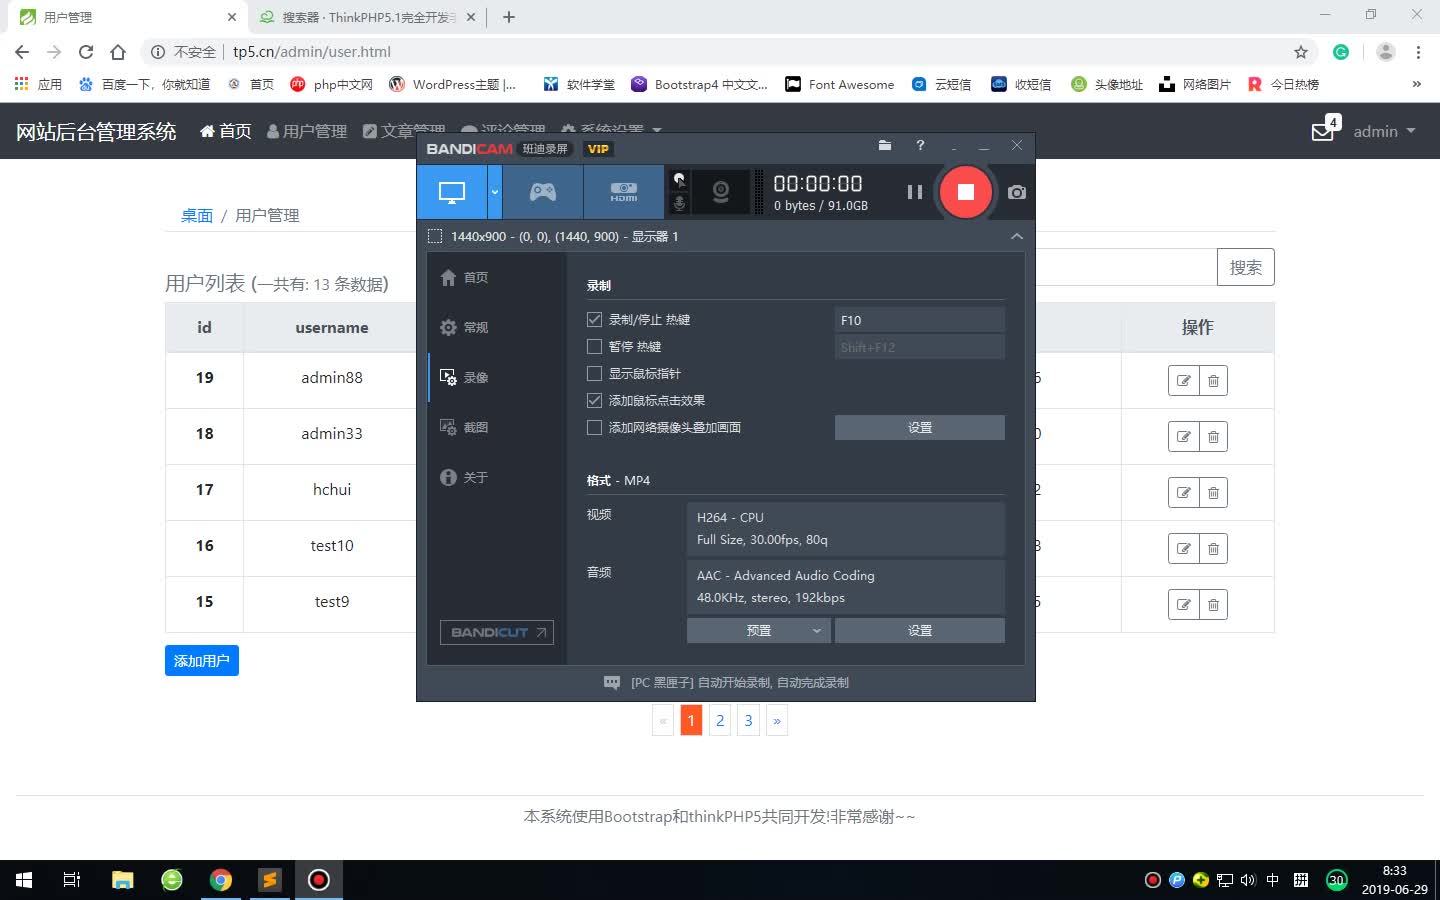Open Chrome three-dot menu

tap(1418, 52)
